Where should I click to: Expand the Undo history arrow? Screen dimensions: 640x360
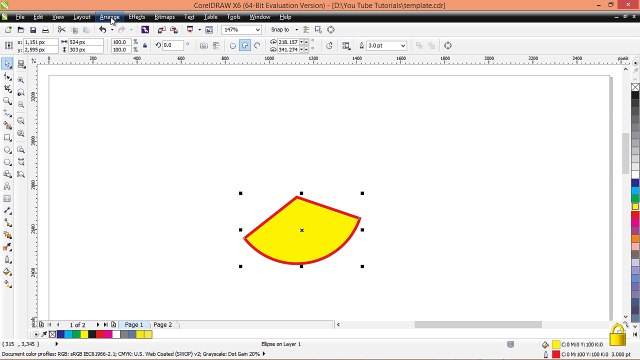pos(112,30)
